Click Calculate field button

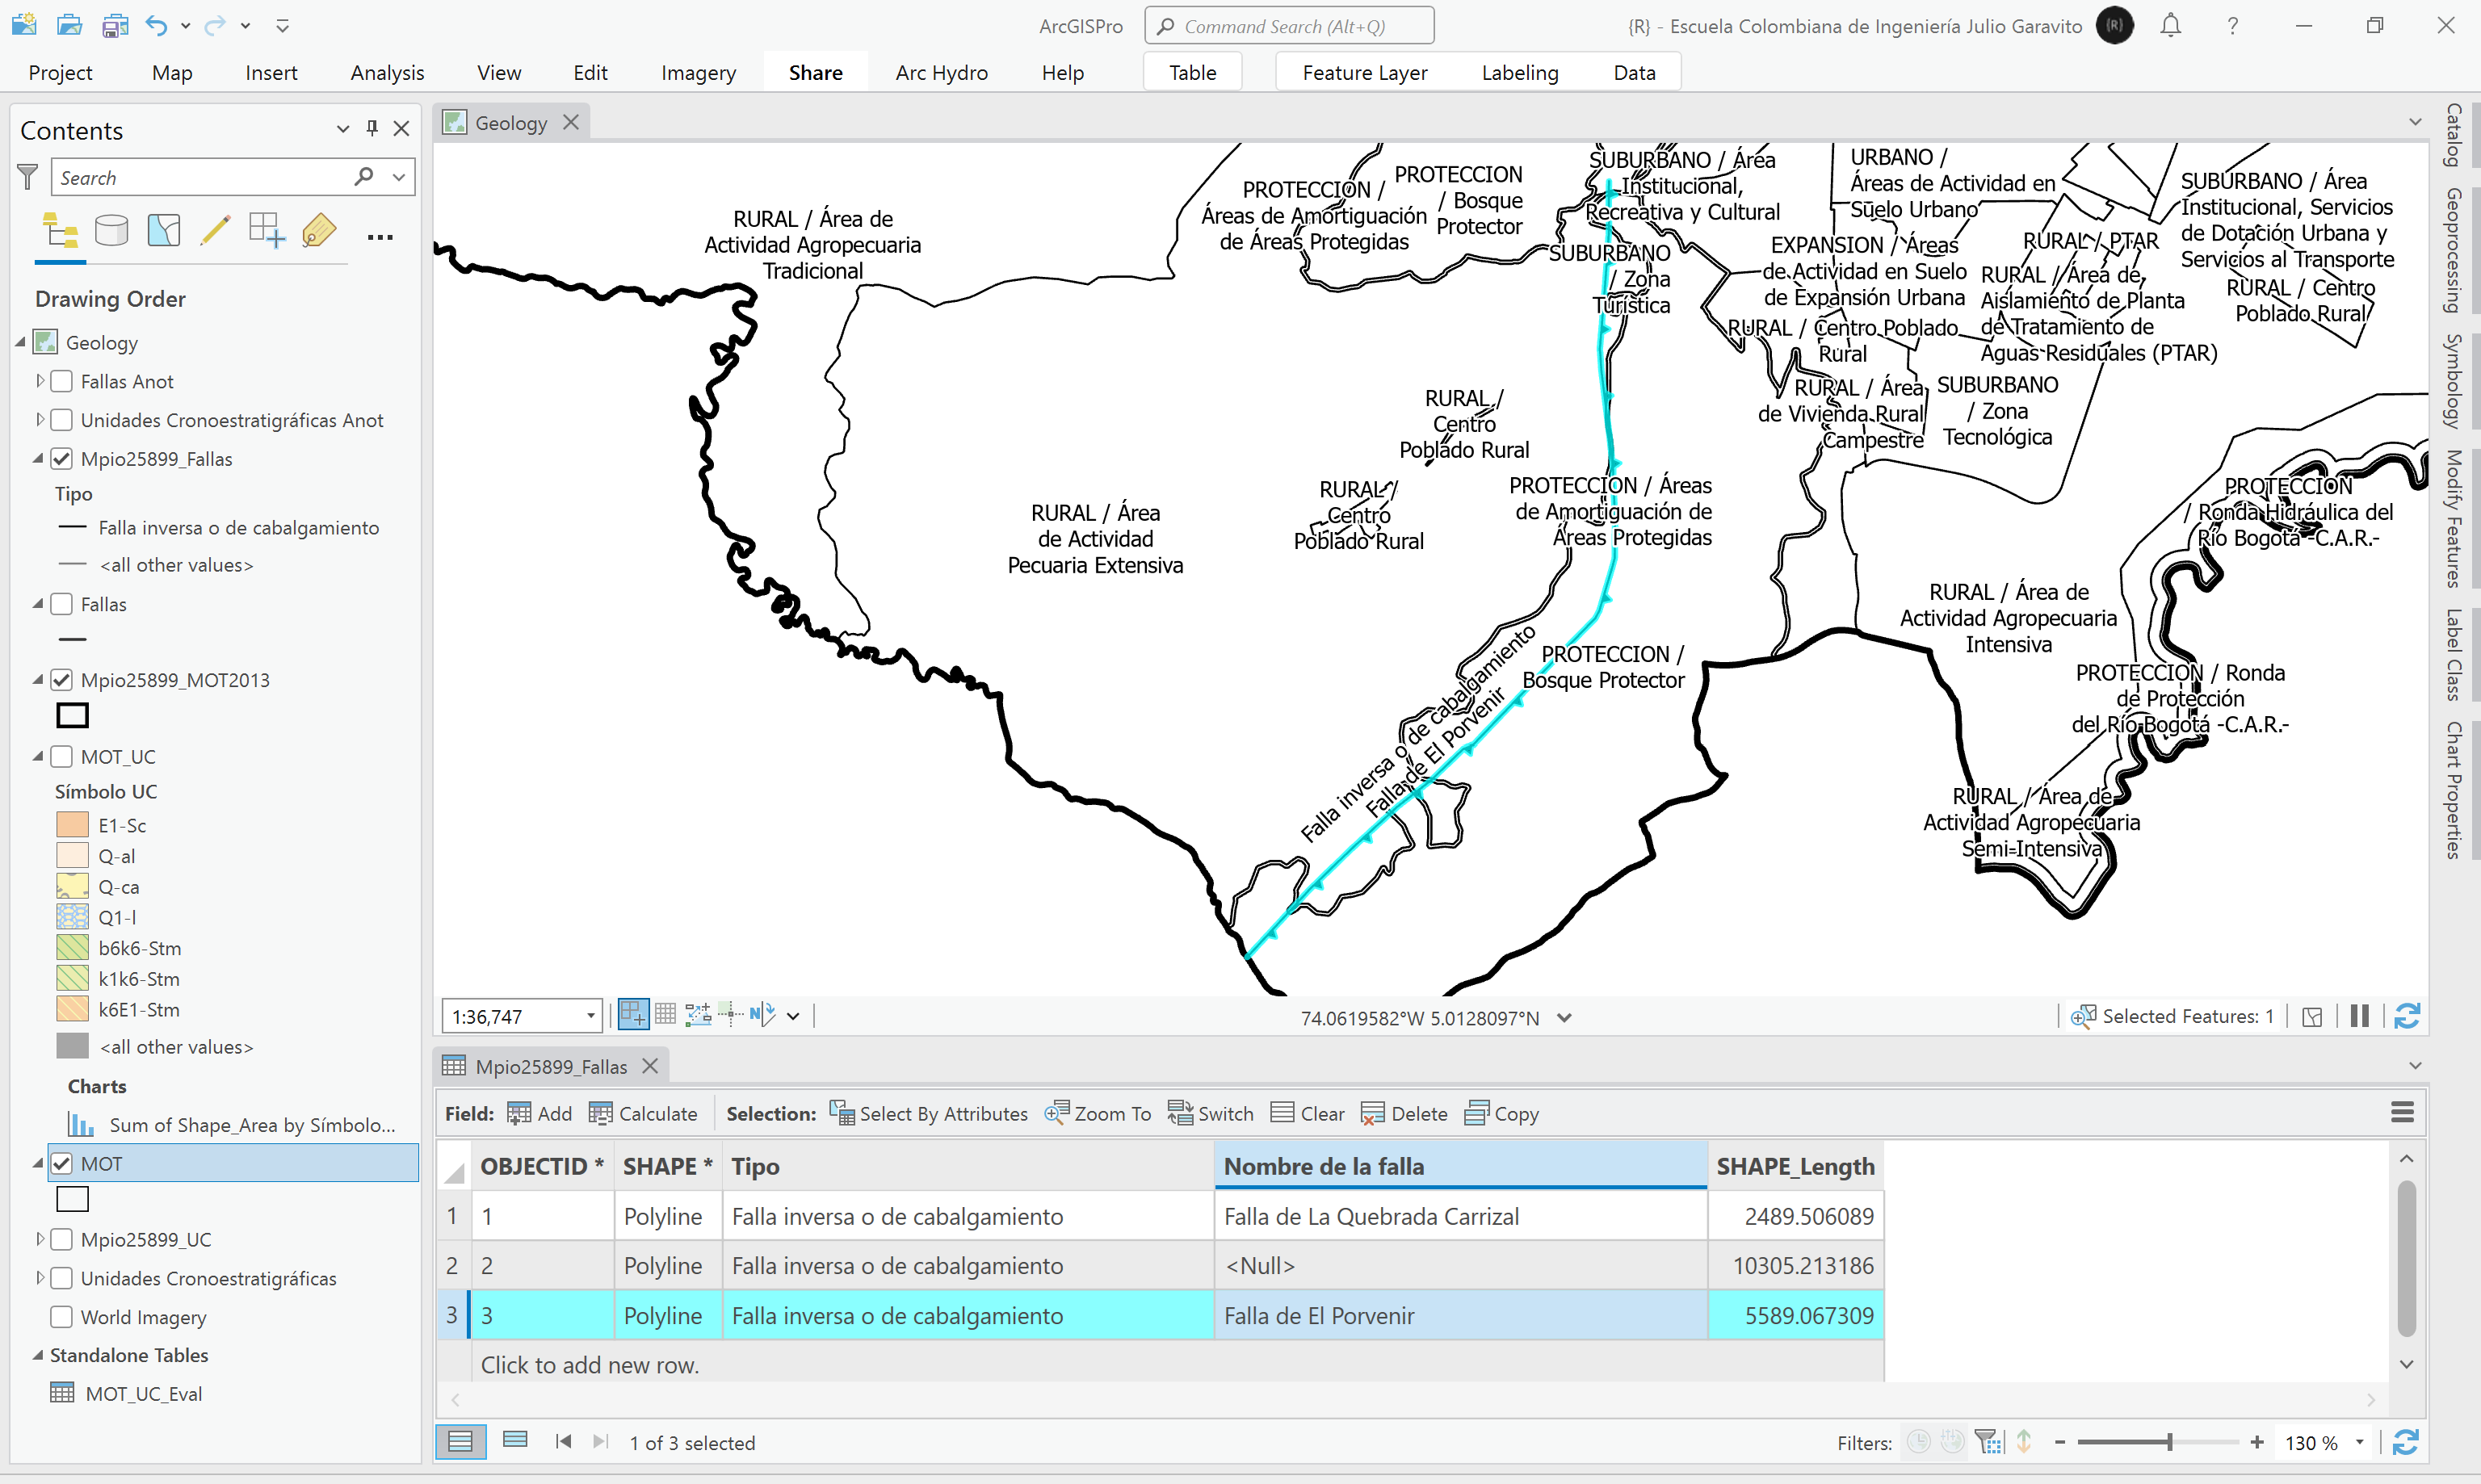coord(643,1113)
